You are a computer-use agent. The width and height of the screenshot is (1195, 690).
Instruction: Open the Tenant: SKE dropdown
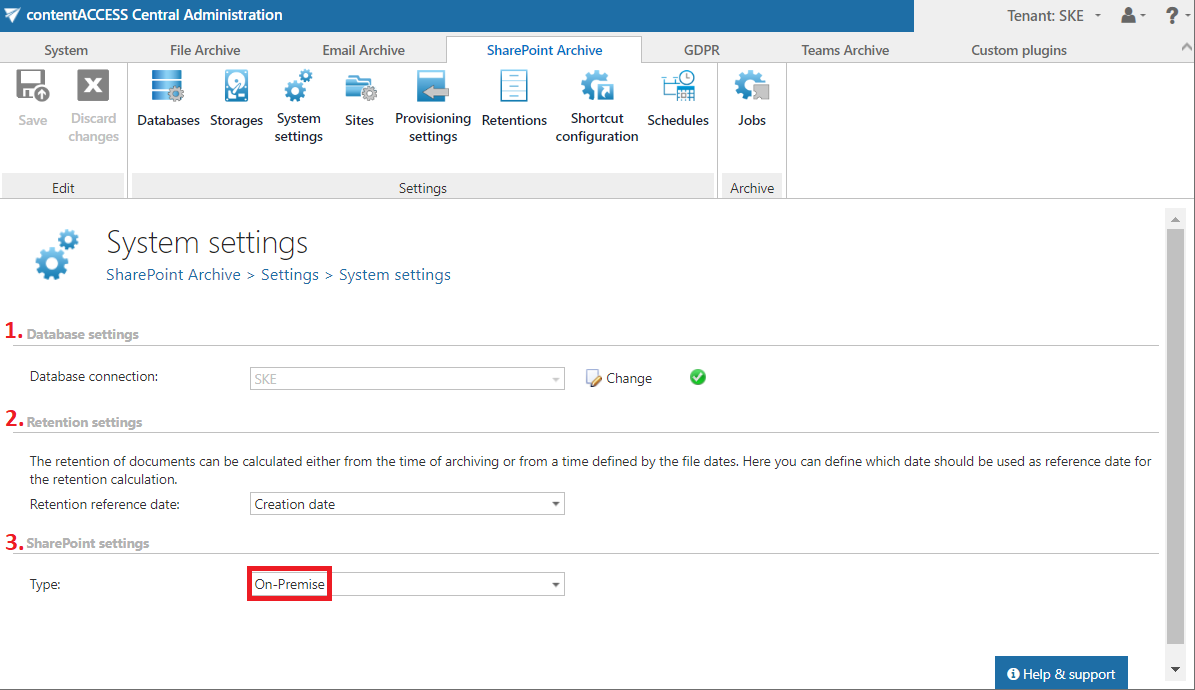[x=1052, y=16]
